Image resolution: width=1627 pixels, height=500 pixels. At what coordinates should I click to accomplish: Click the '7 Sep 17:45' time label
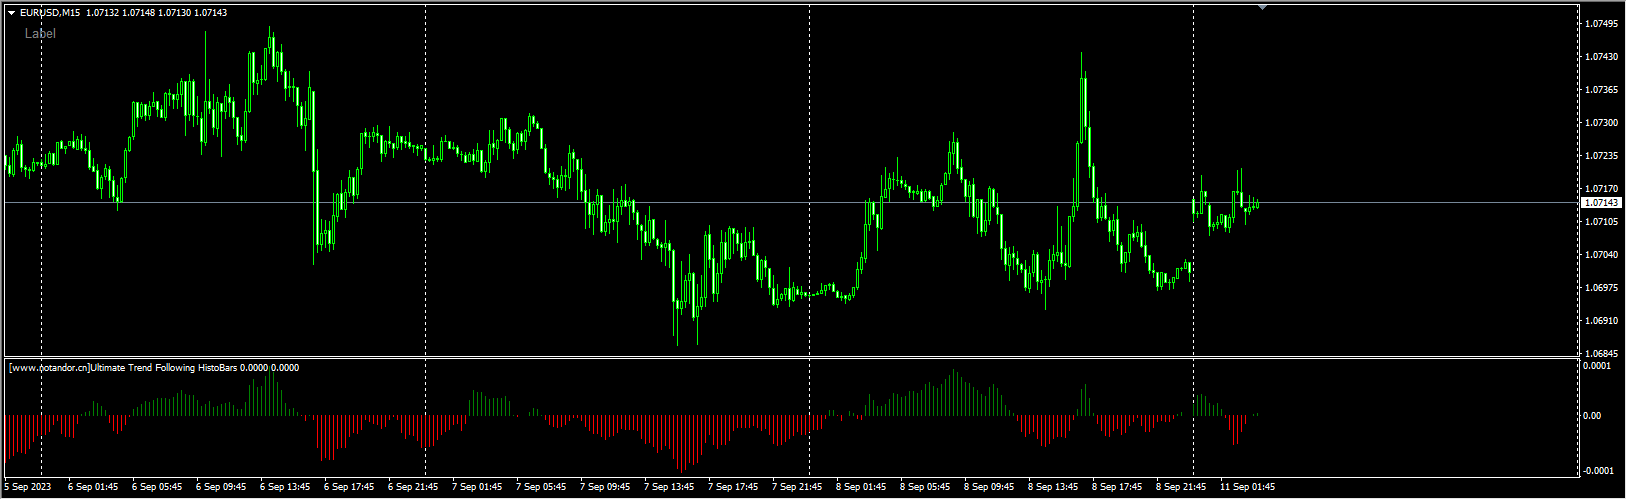733,487
